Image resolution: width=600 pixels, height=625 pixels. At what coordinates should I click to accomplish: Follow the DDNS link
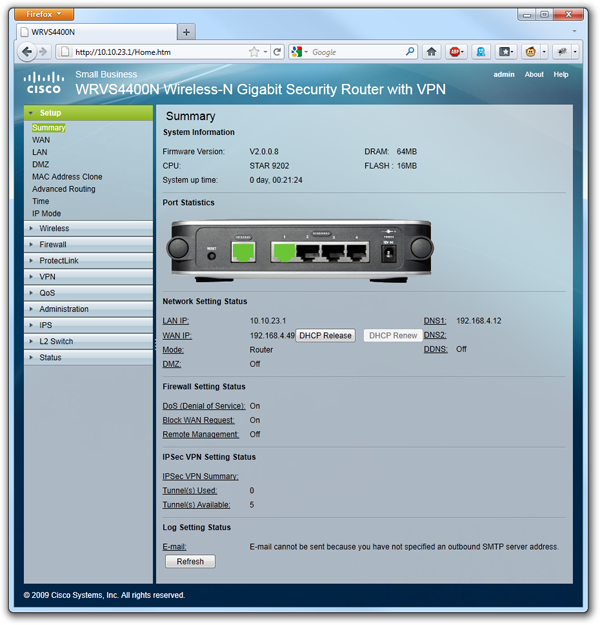click(435, 349)
